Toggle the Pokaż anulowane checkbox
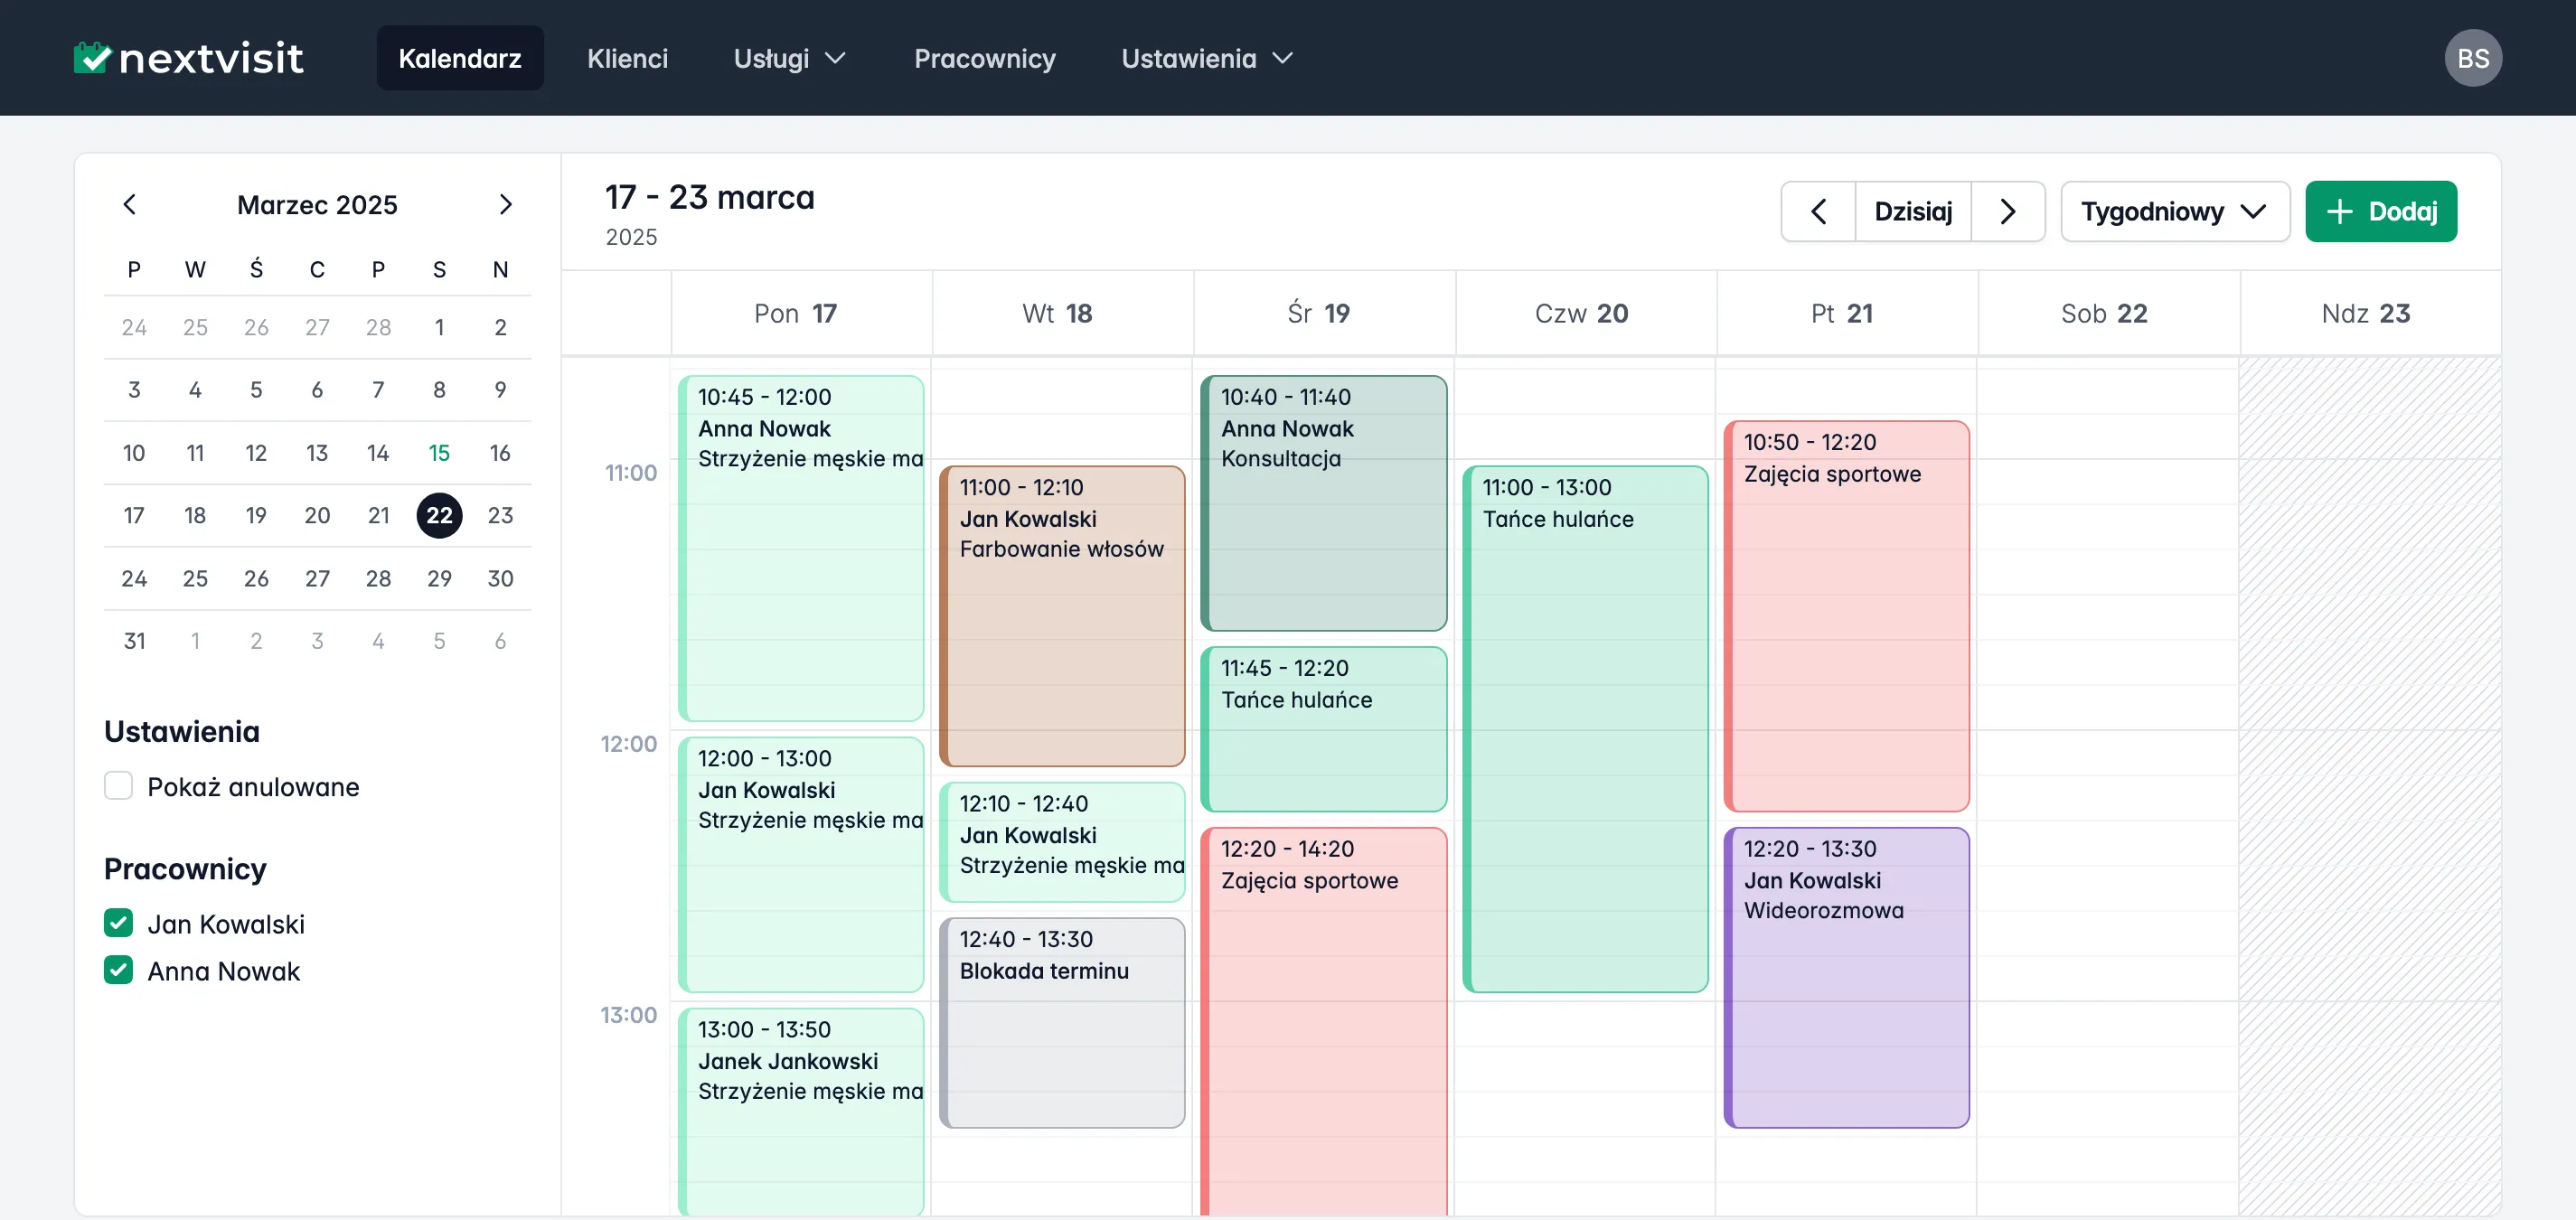 tap(118, 786)
